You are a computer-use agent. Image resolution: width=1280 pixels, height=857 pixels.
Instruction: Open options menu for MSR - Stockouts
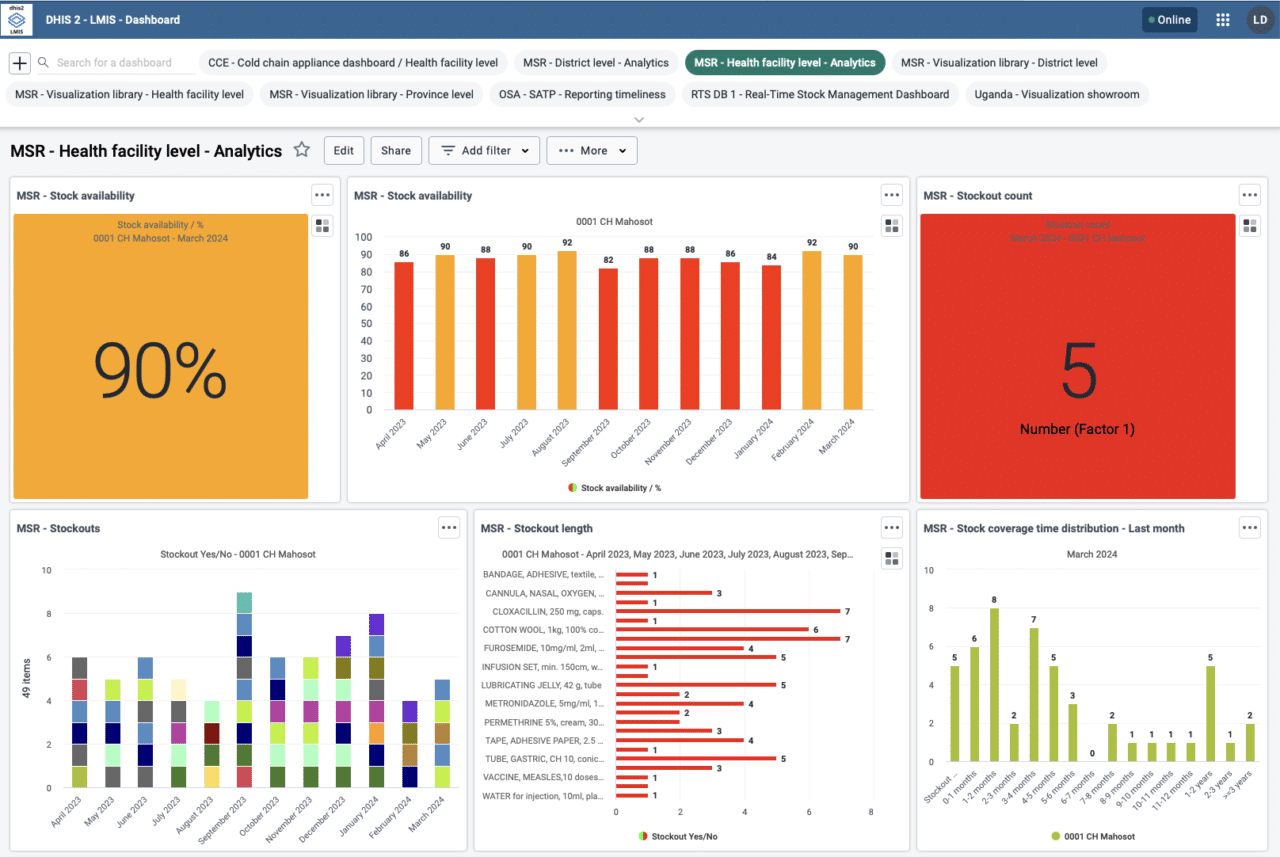click(449, 528)
